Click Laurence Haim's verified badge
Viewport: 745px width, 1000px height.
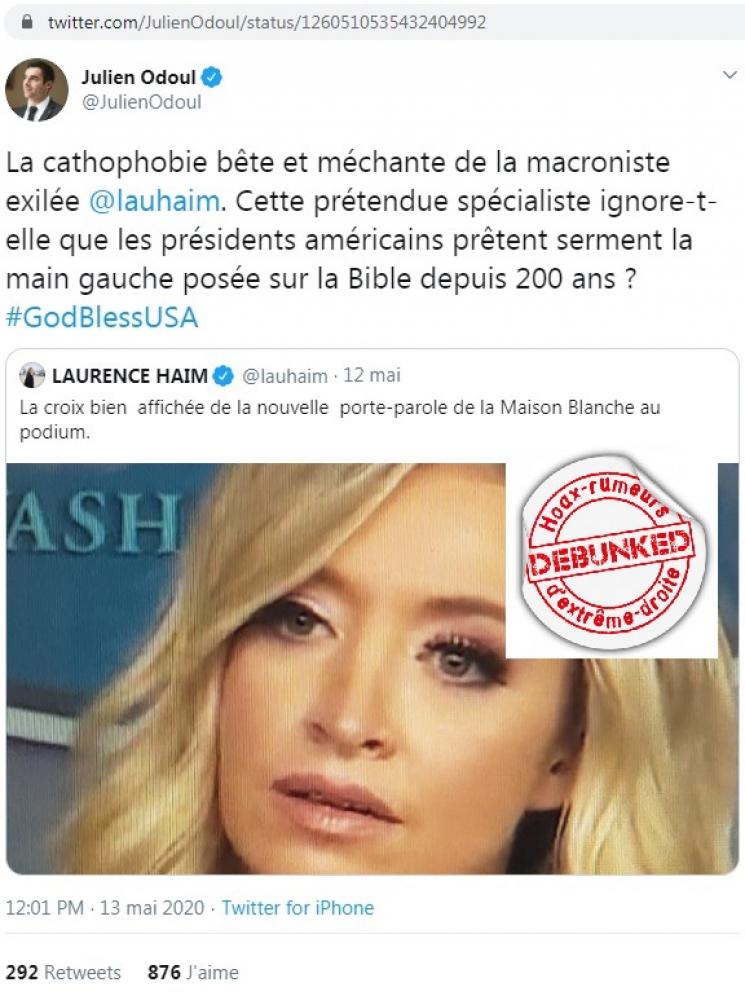(x=223, y=376)
